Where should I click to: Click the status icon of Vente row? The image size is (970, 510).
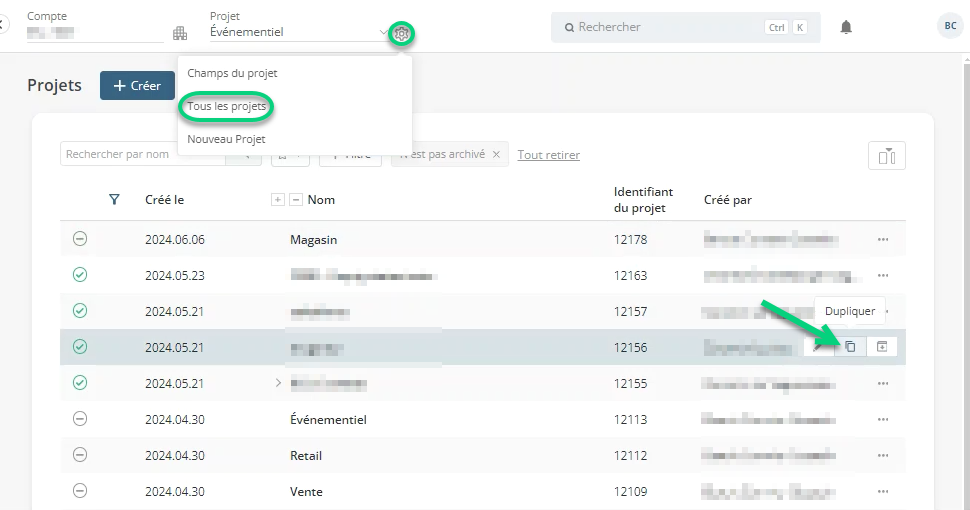click(x=80, y=491)
